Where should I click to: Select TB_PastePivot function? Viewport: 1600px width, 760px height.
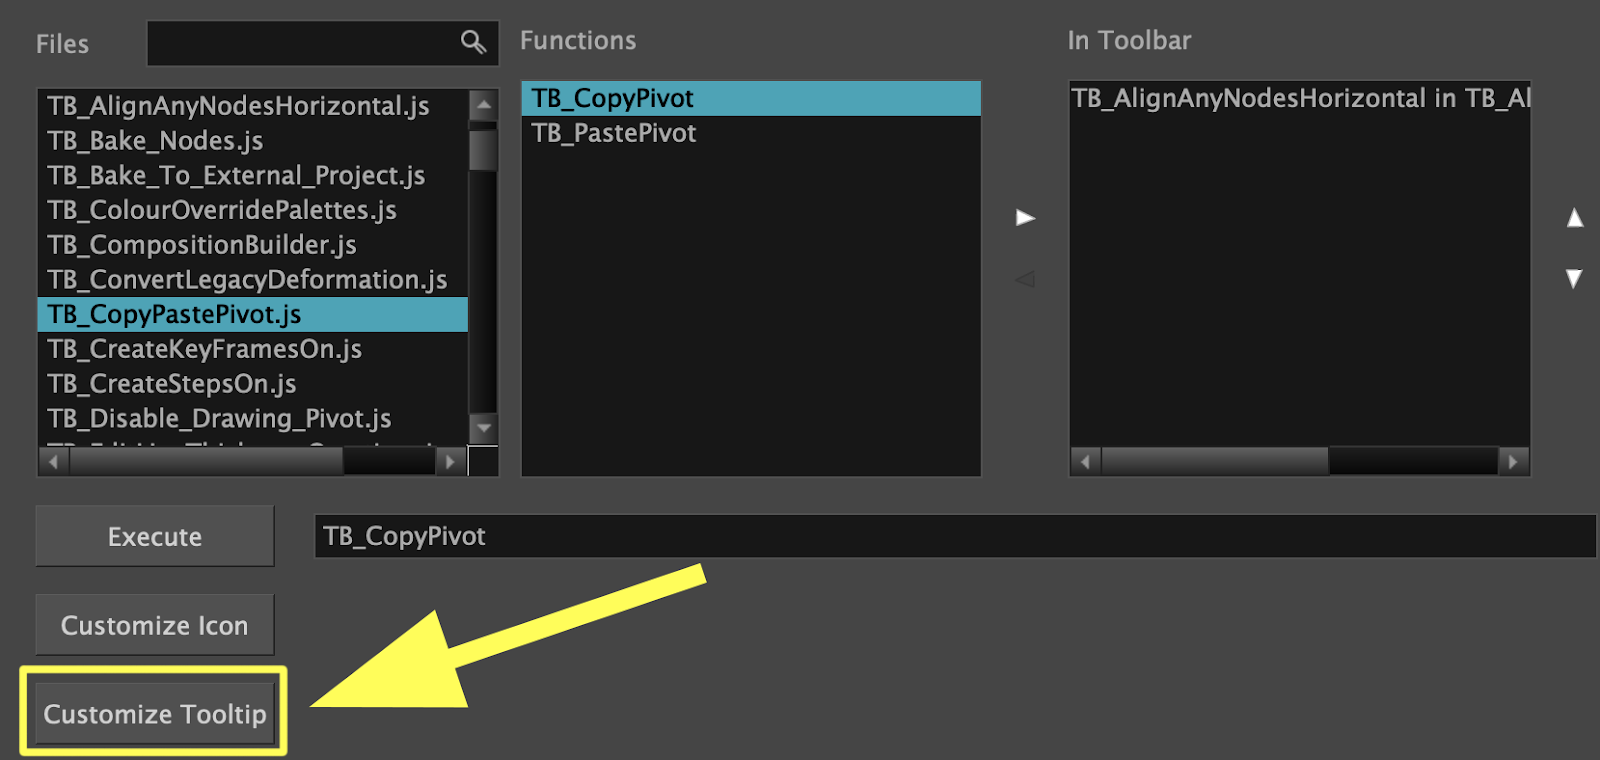point(614,133)
